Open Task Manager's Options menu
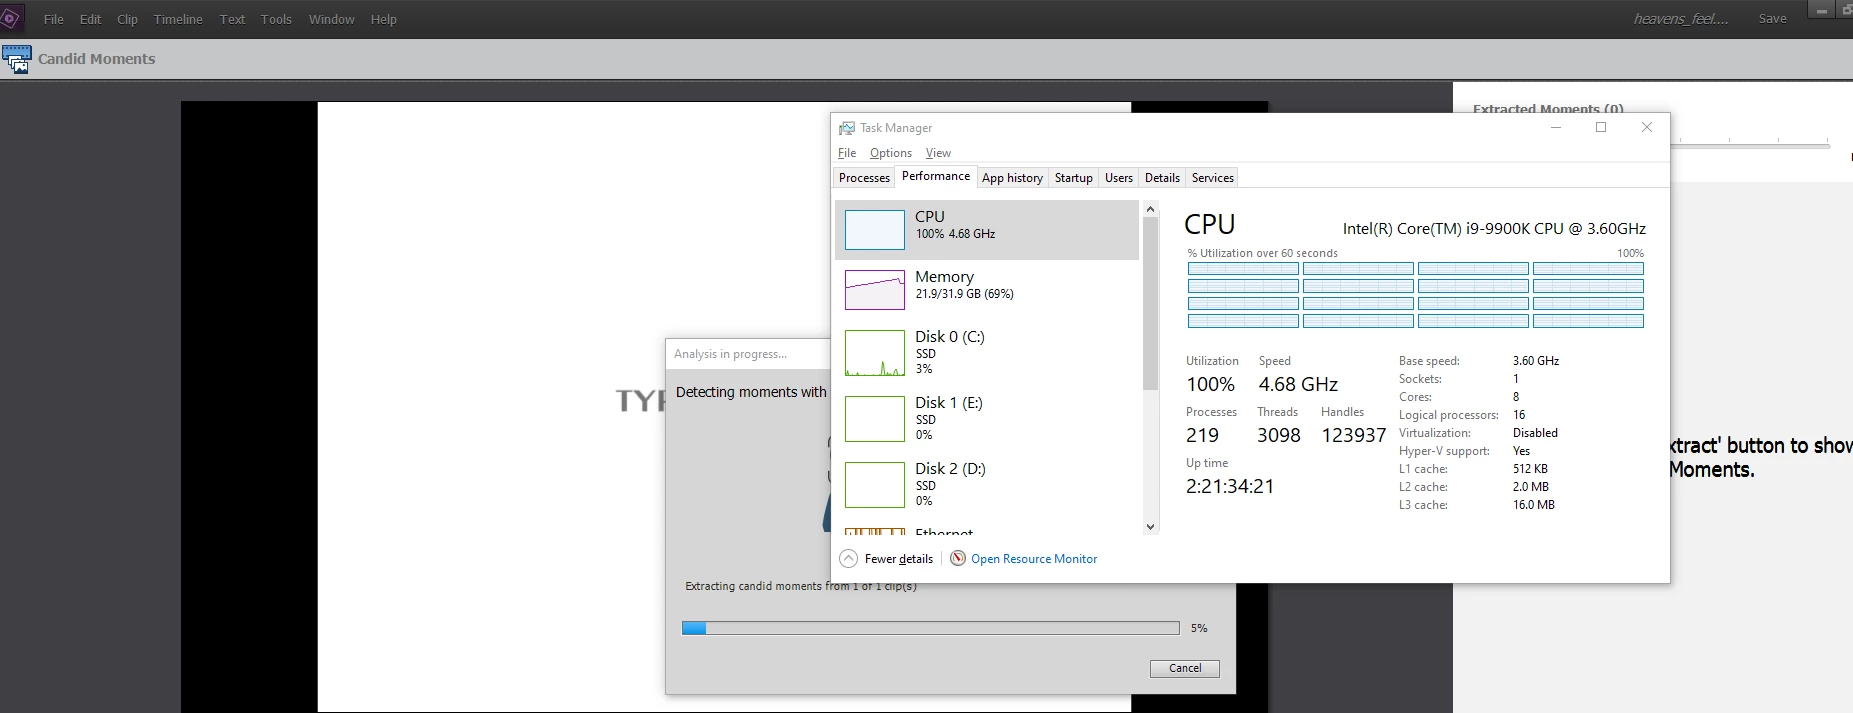The width and height of the screenshot is (1853, 713). (x=891, y=153)
